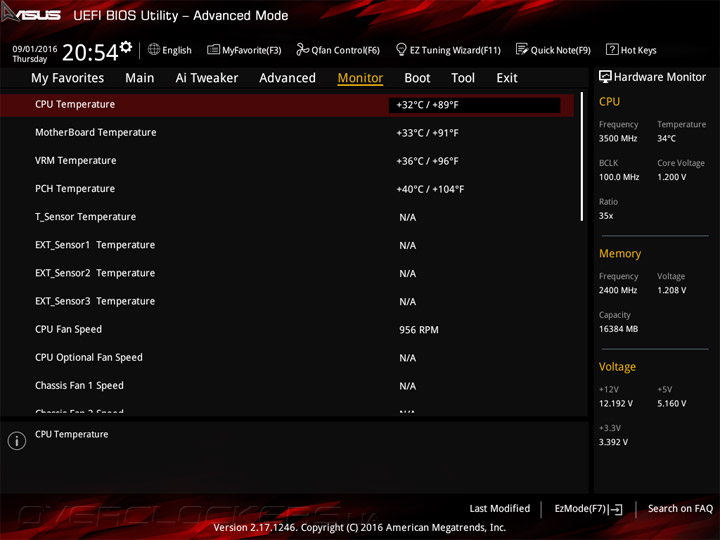
Task: Click the EzMode exit arrow icon
Action: (616, 509)
